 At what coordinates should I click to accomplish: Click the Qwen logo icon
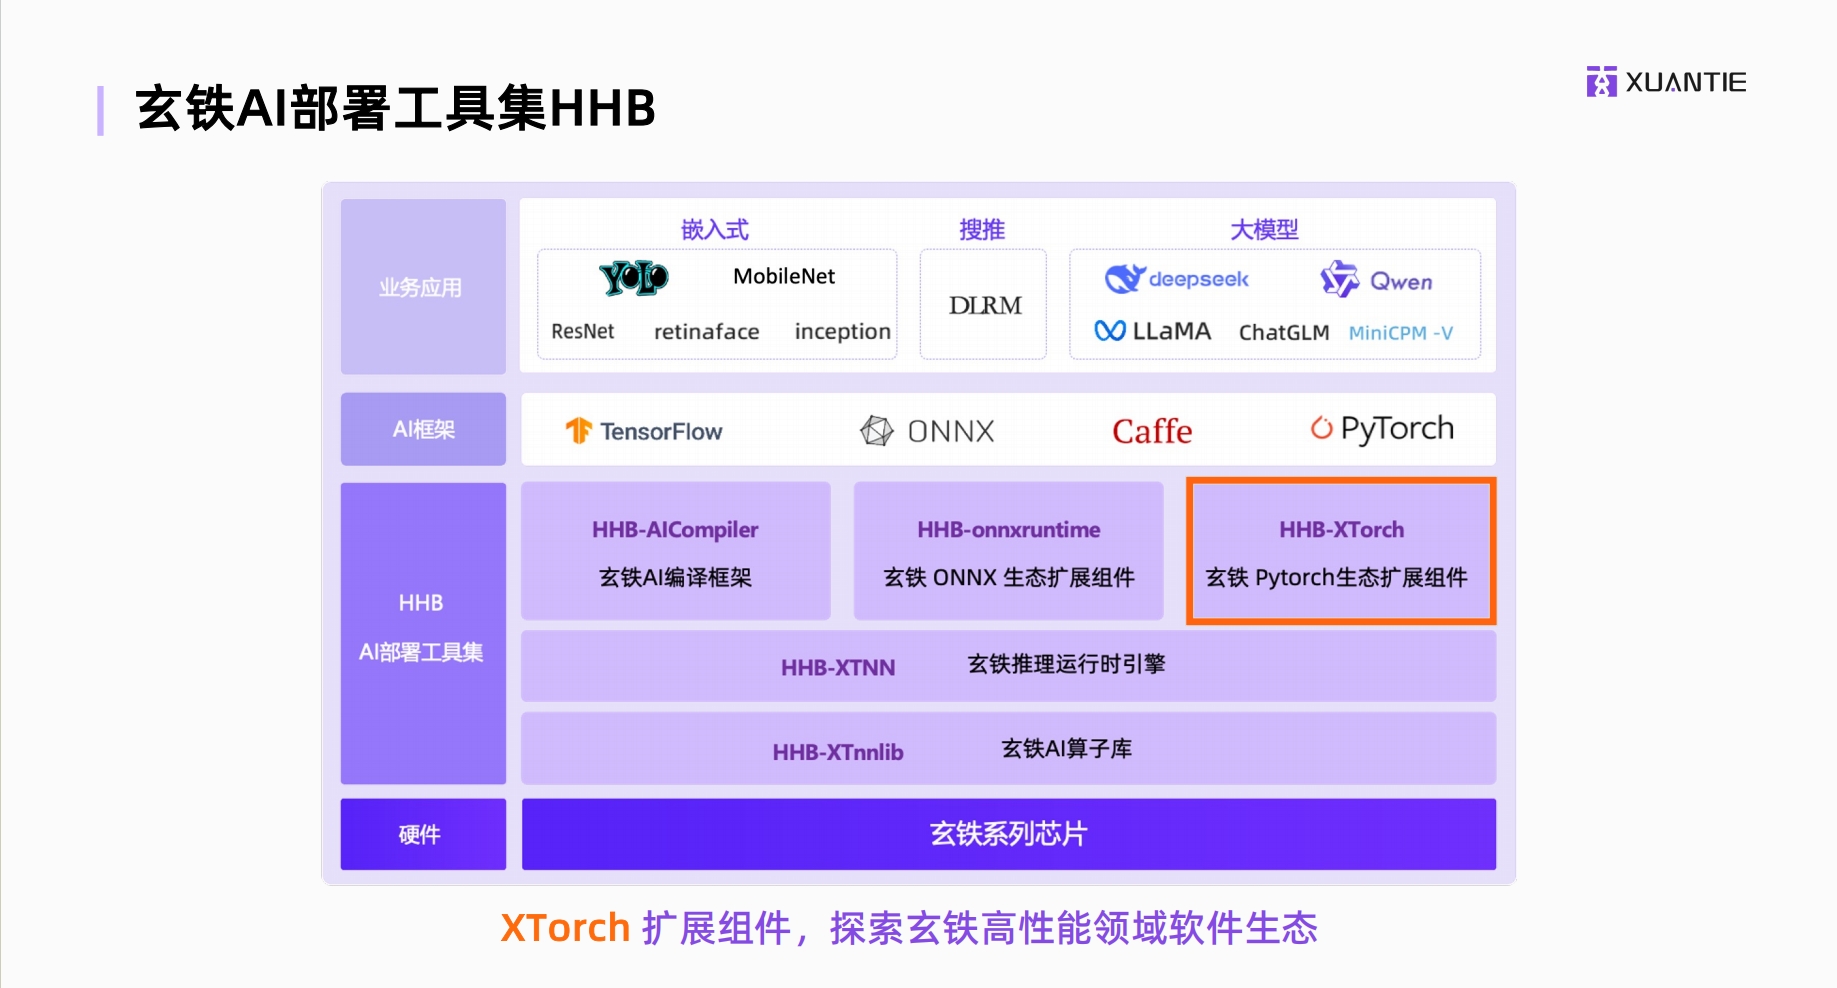point(1339,279)
